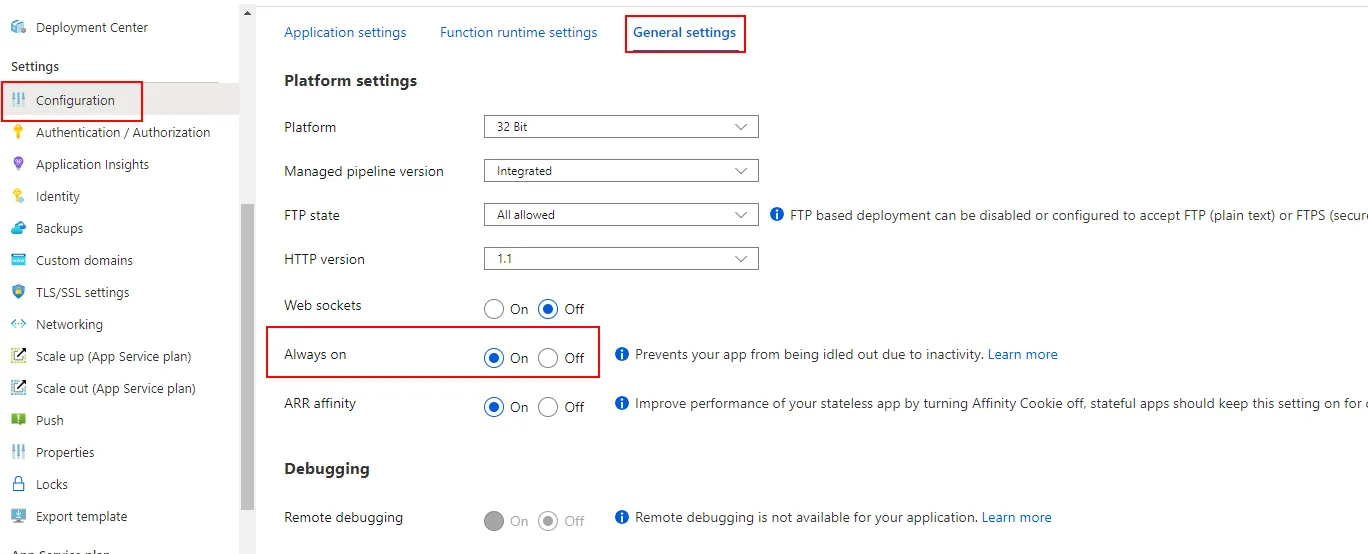Open Function runtime settings tab
The image size is (1368, 554).
(518, 32)
